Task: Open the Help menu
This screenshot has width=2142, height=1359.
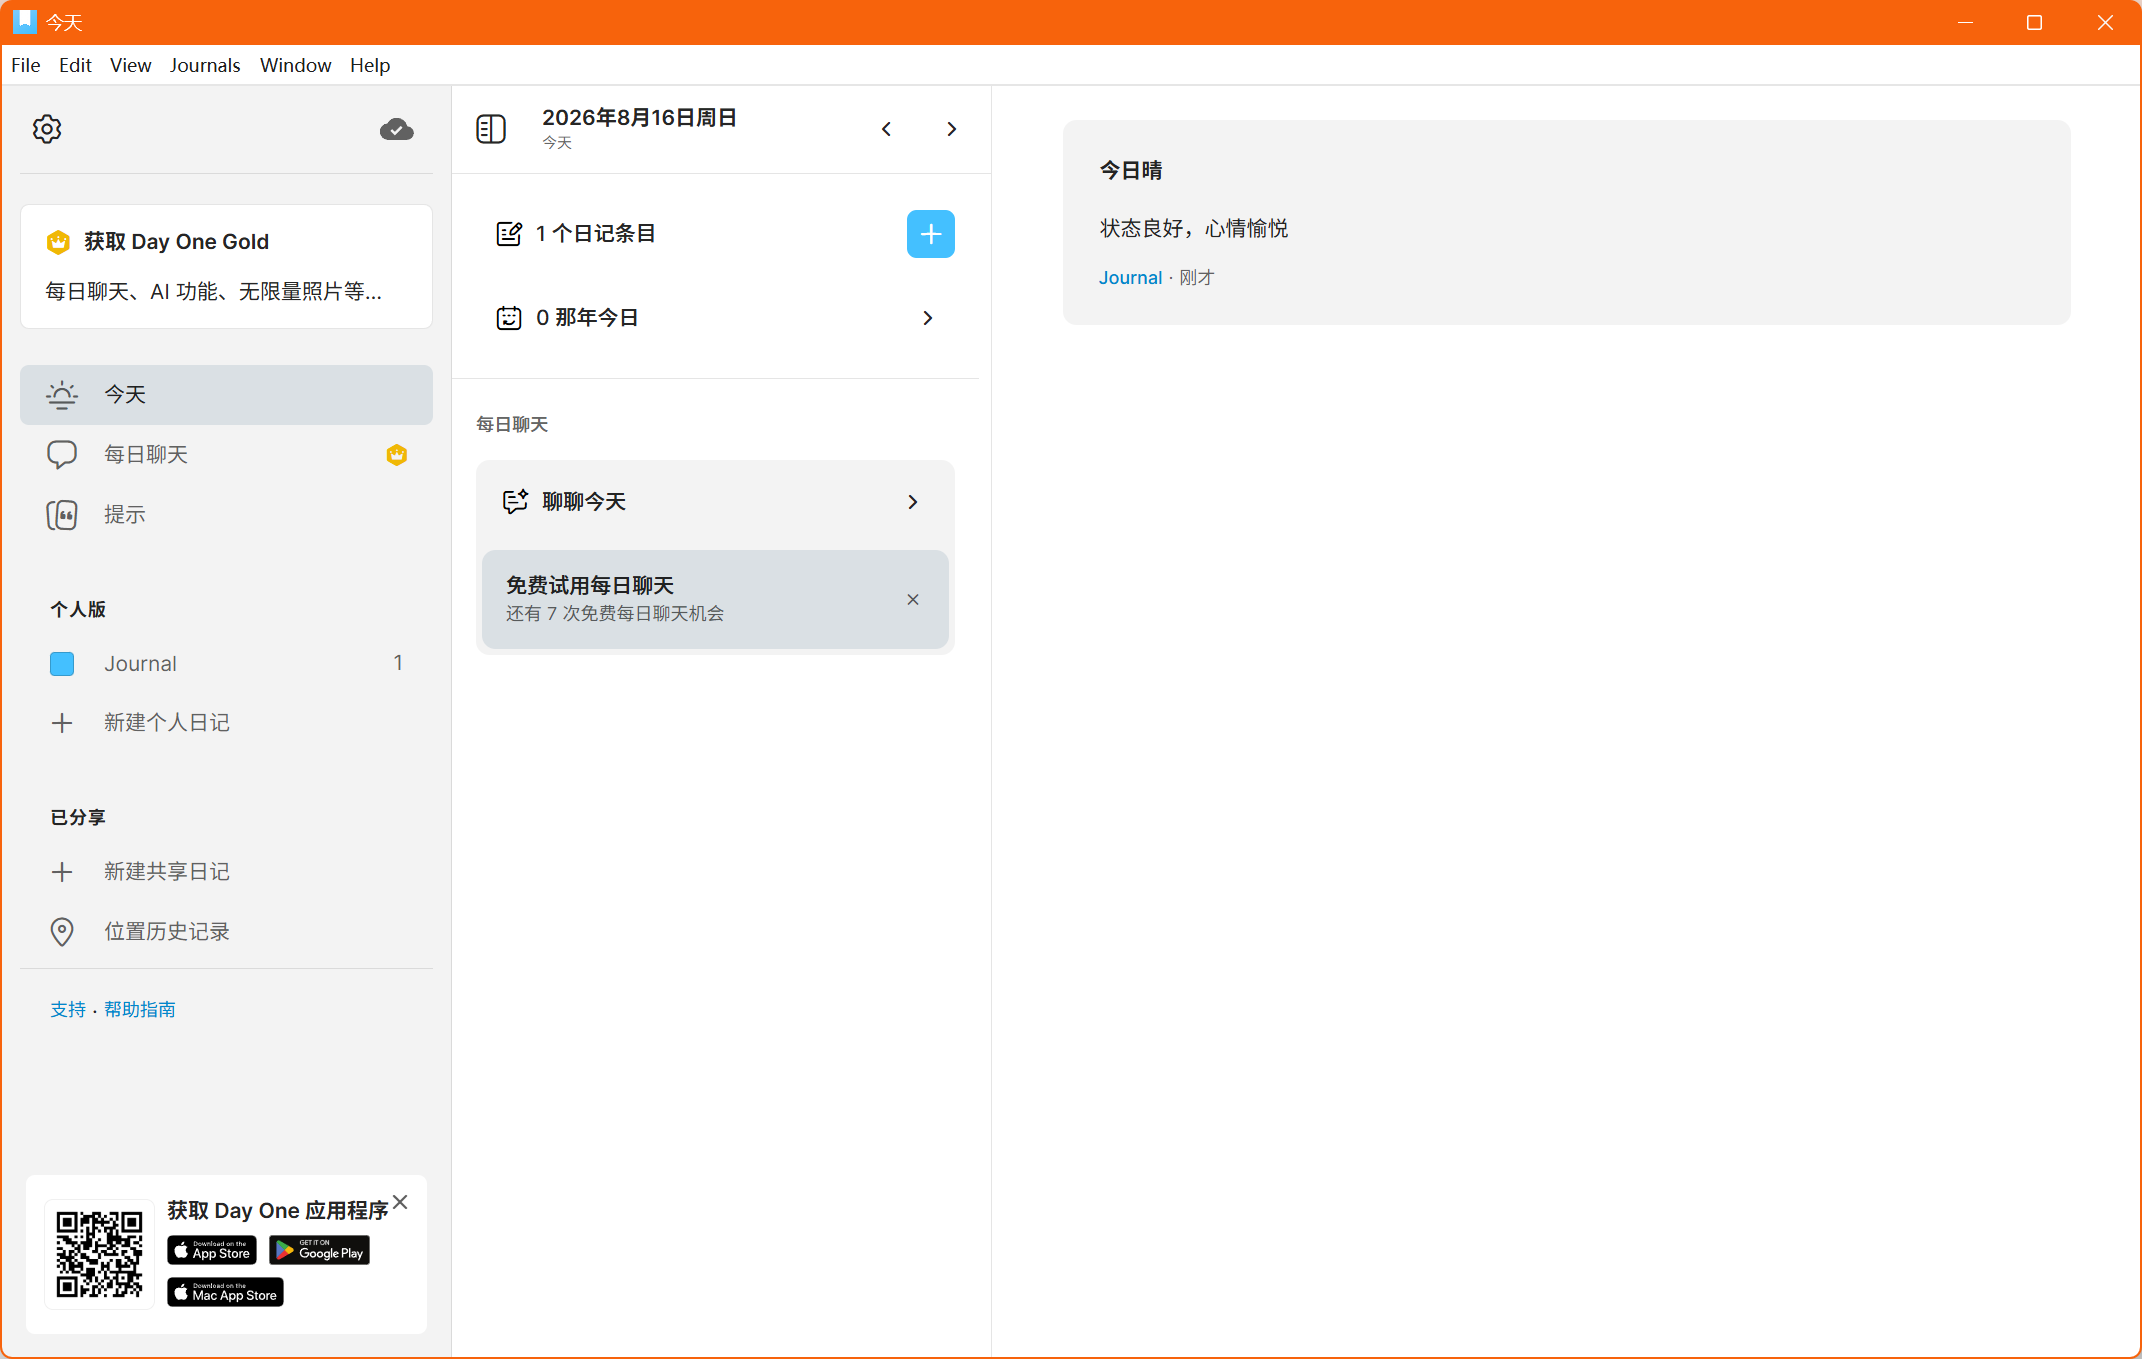Action: pyautogui.click(x=370, y=65)
